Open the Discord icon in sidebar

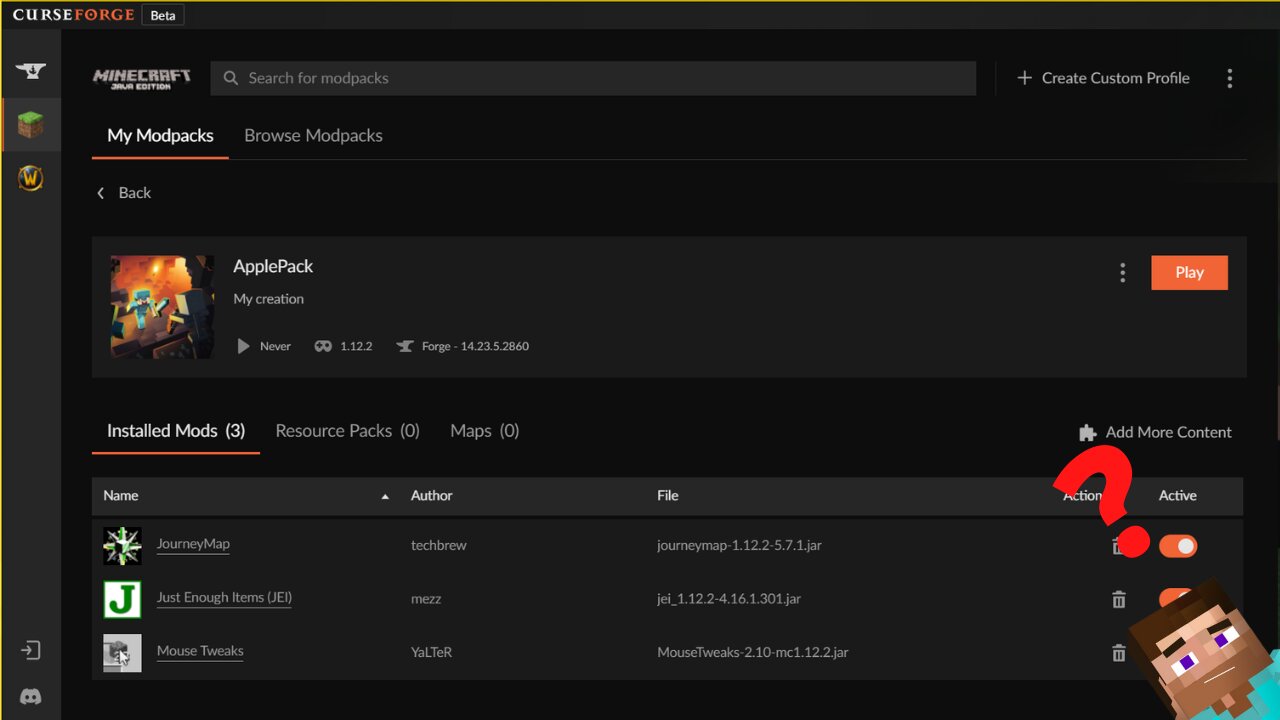(30, 697)
